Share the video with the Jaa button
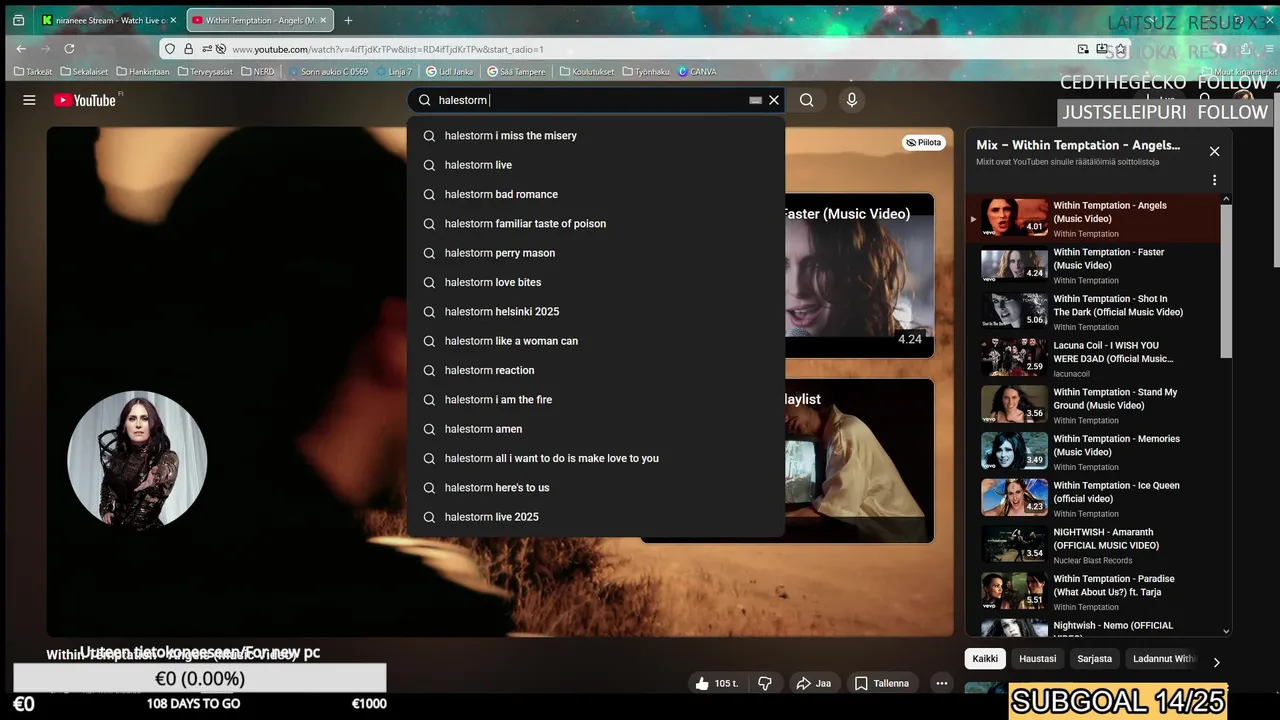 [x=813, y=684]
